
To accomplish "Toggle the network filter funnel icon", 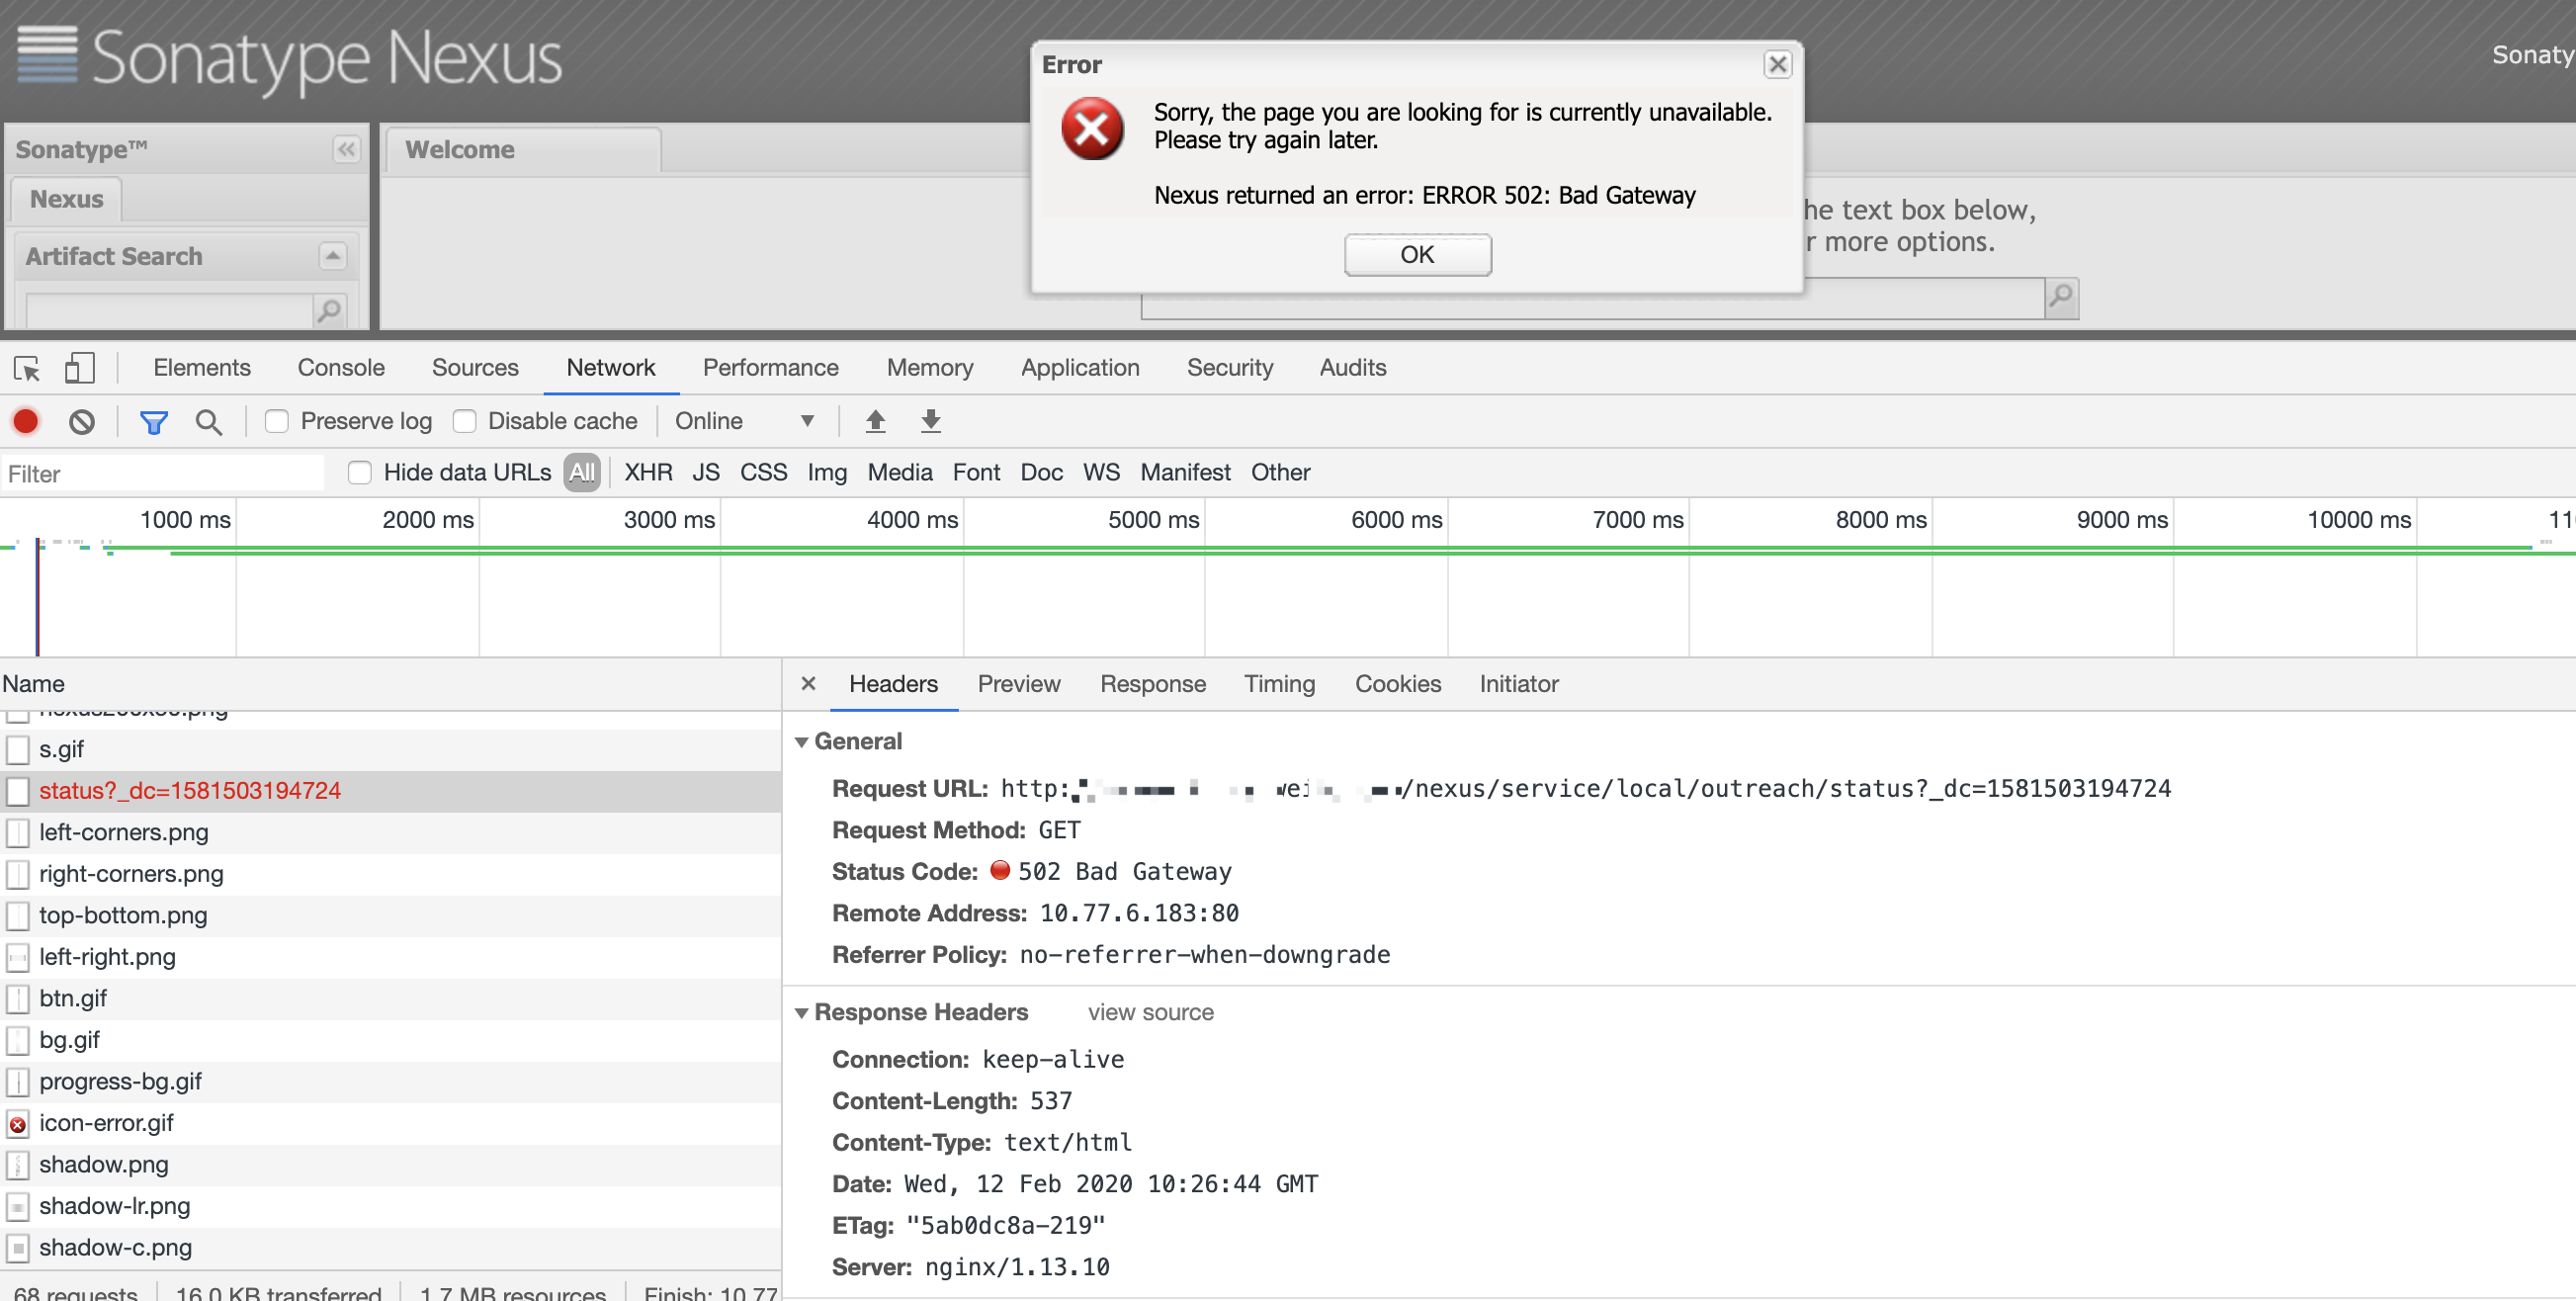I will (x=153, y=422).
